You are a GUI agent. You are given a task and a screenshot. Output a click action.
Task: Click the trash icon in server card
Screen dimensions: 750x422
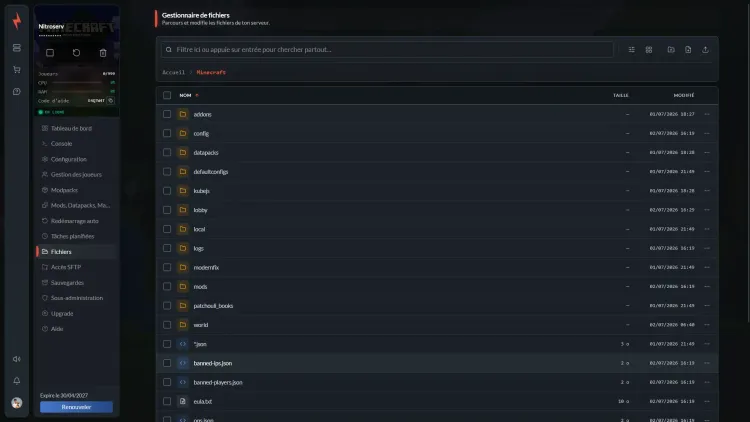click(x=103, y=53)
